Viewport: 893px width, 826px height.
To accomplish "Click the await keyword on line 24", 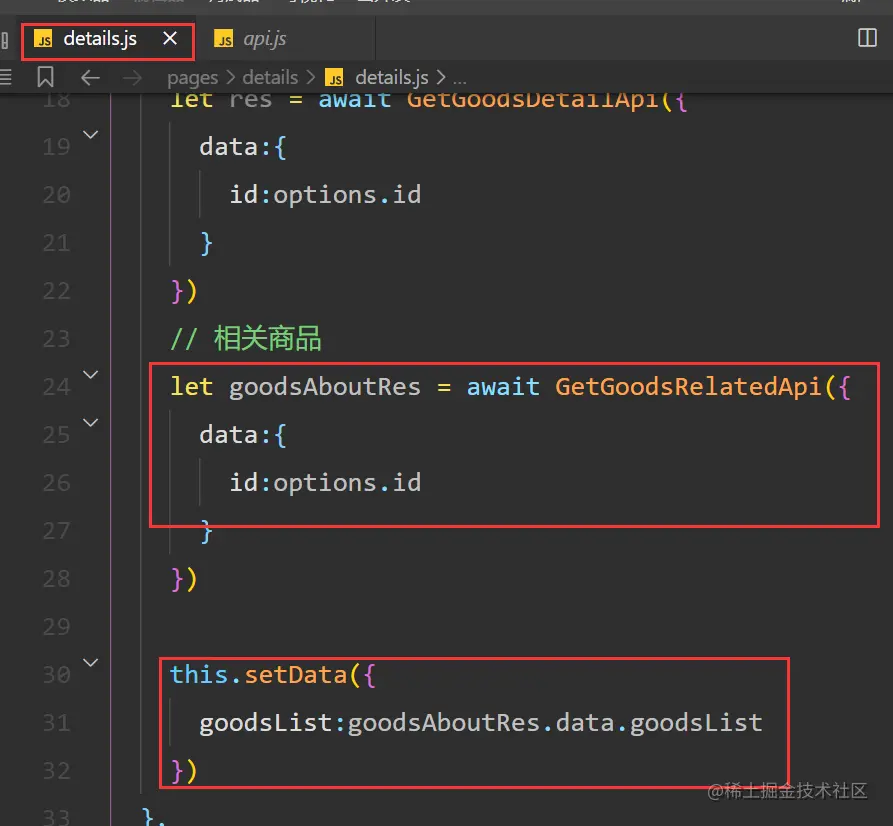I will pos(503,387).
